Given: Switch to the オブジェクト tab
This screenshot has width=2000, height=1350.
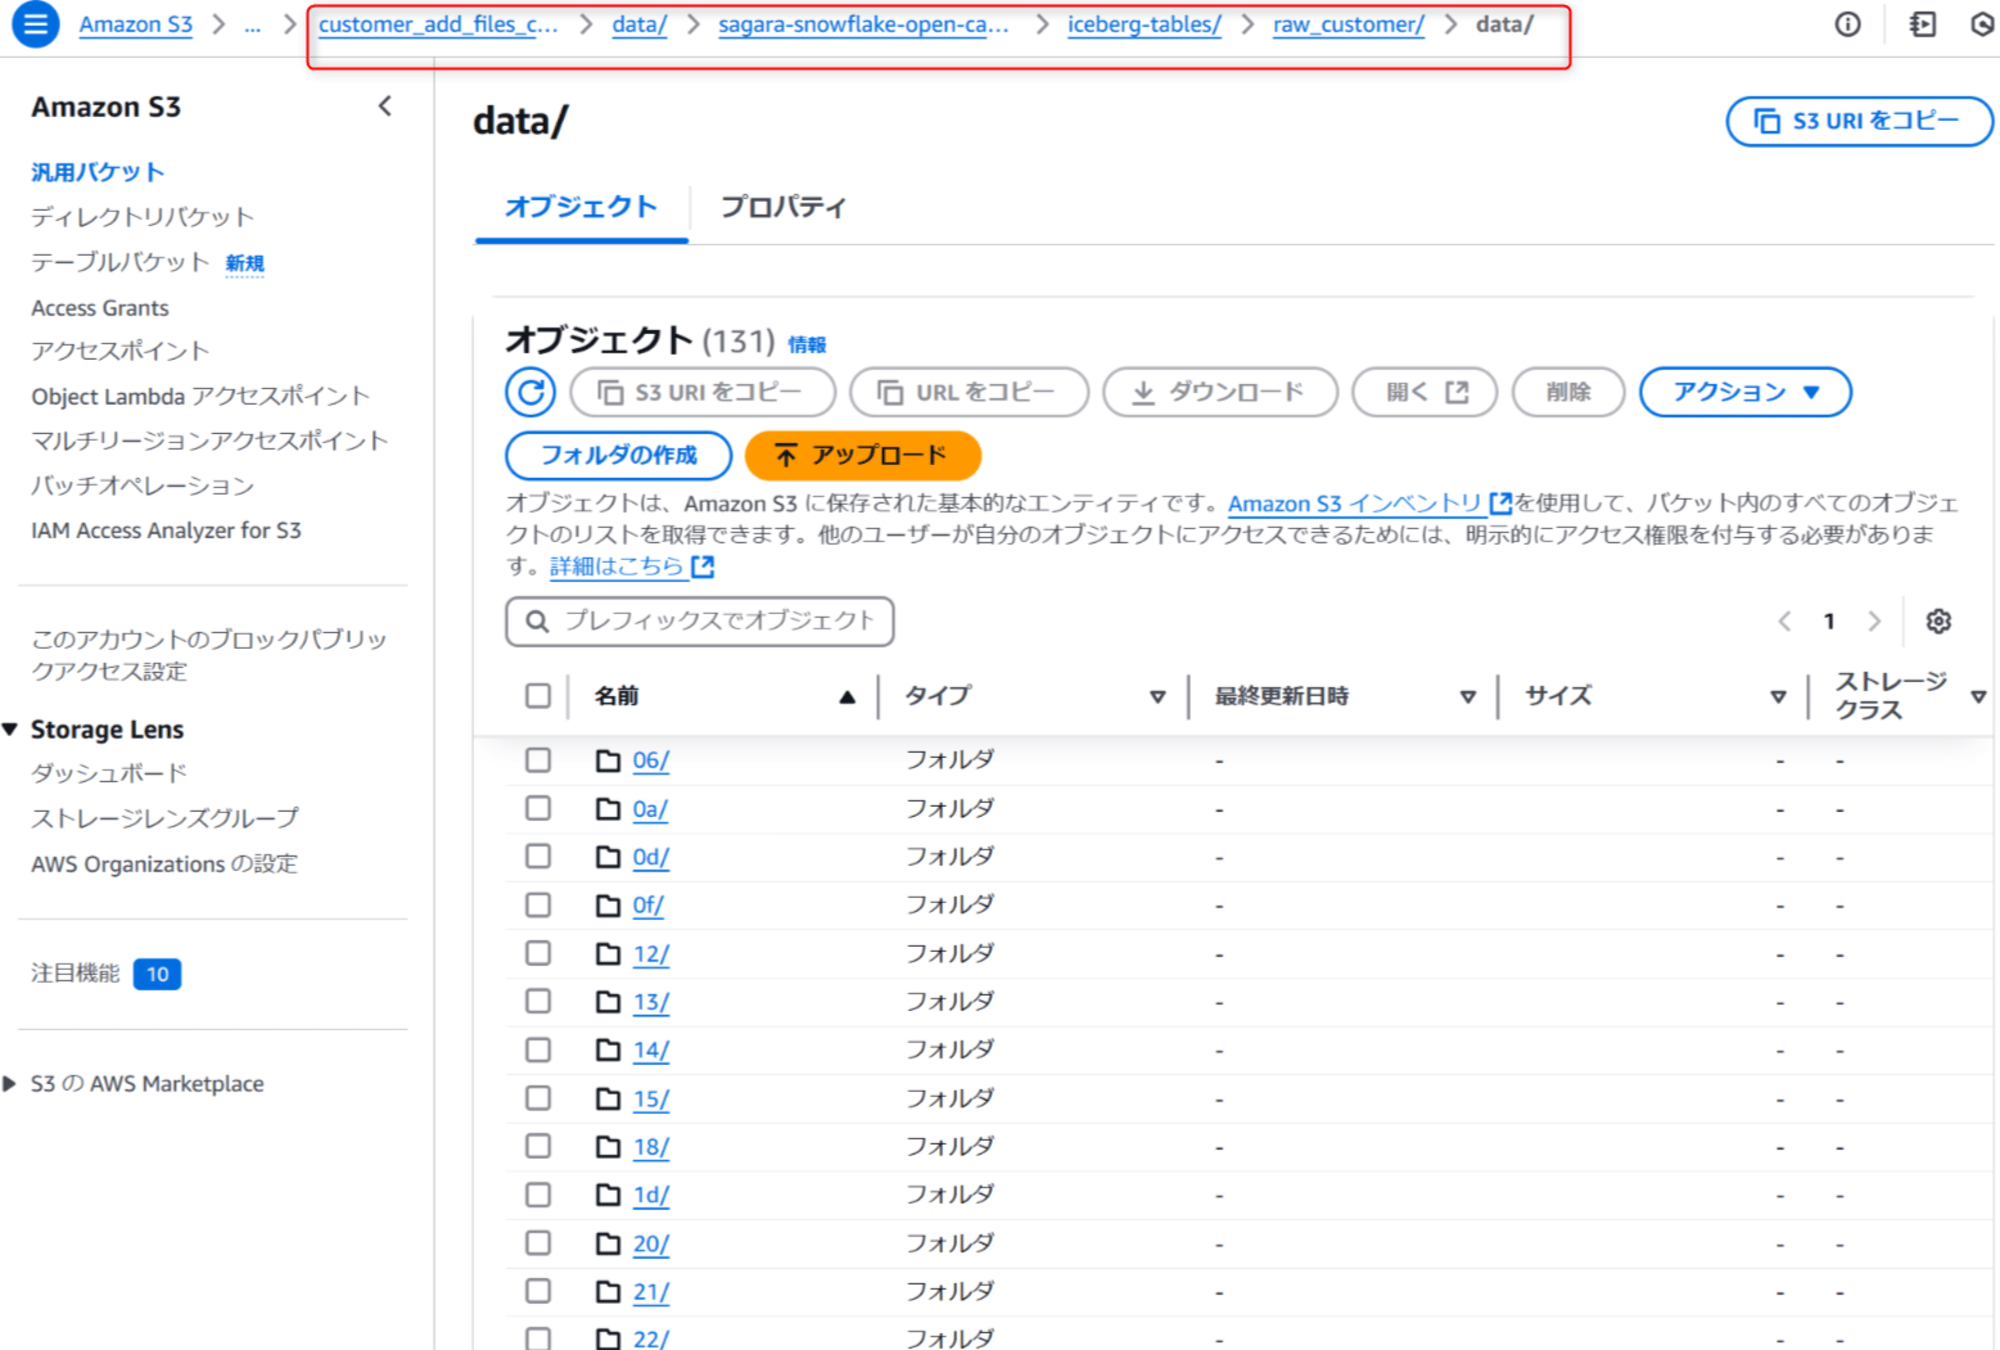Looking at the screenshot, I should (x=581, y=207).
